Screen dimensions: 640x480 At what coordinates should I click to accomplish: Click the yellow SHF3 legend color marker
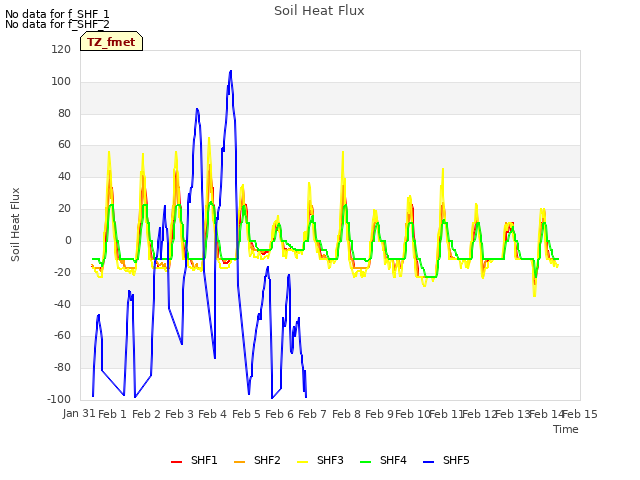(302, 462)
